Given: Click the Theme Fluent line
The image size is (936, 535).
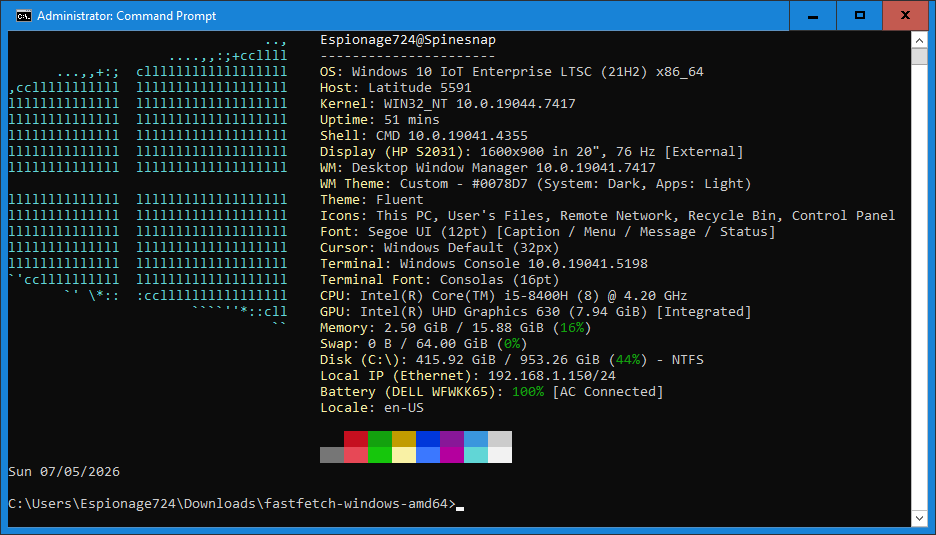Looking at the screenshot, I should 372,200.
